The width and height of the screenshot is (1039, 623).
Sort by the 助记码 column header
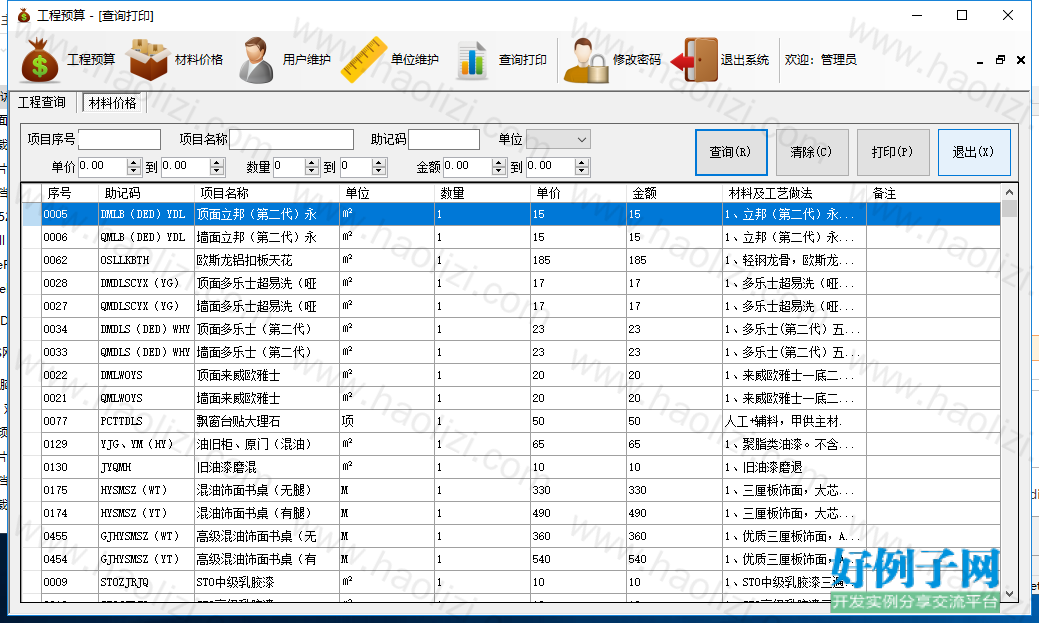(146, 193)
